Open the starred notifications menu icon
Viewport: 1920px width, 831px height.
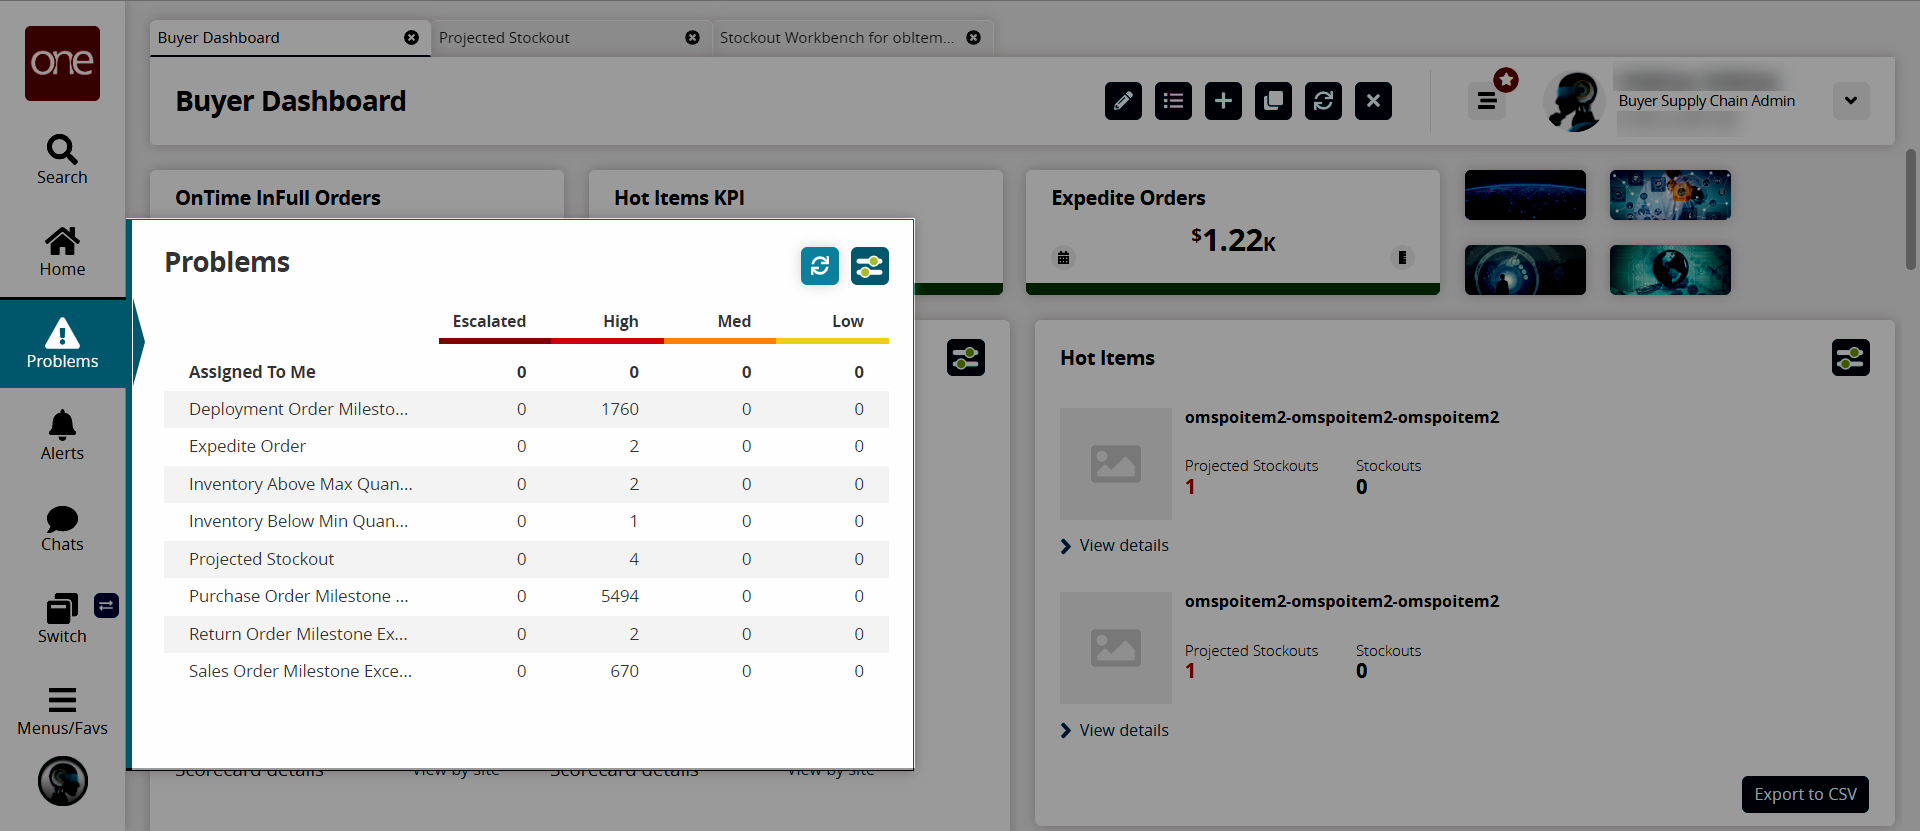click(x=1487, y=101)
